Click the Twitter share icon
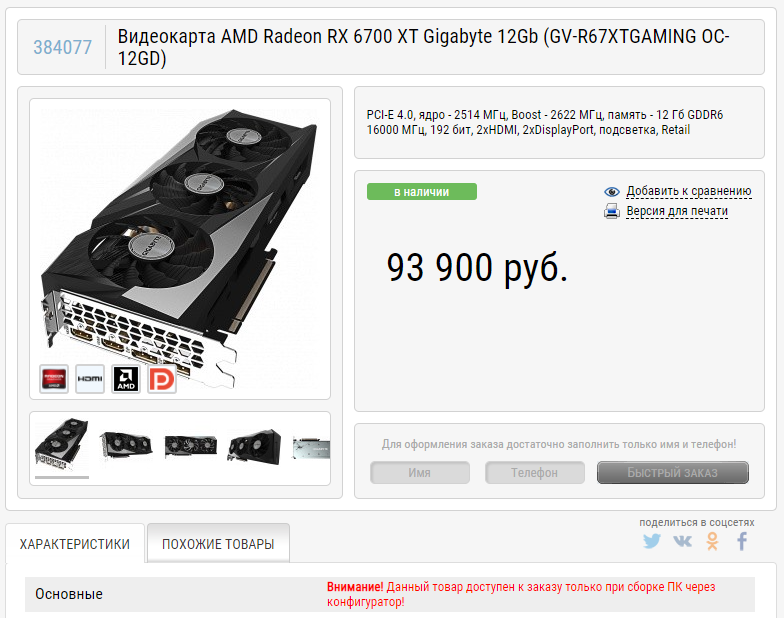The width and height of the screenshot is (784, 618). 652,541
